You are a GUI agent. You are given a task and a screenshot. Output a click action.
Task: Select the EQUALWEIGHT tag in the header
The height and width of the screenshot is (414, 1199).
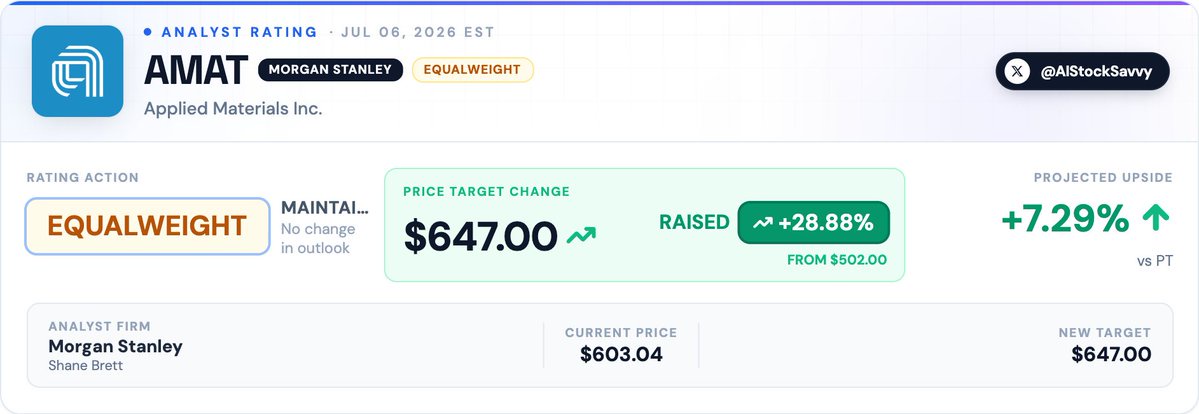pos(473,70)
